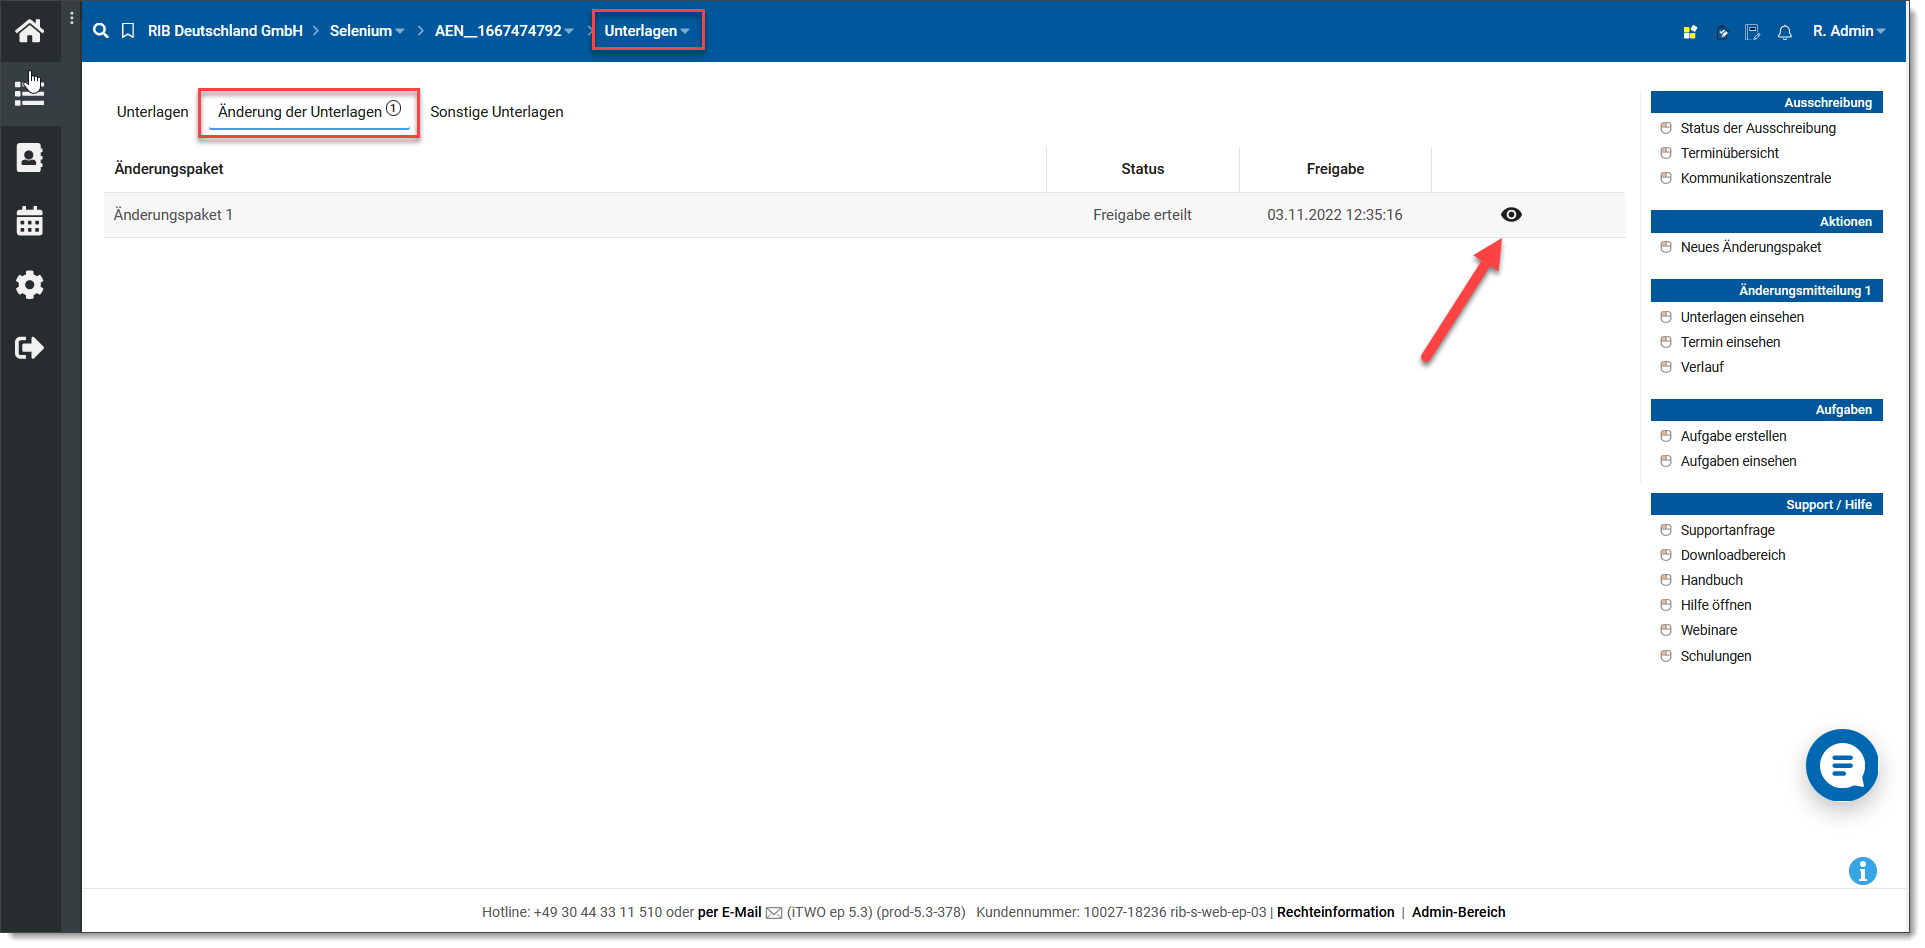Switch to the Sonstige Unterlagen tab
The width and height of the screenshot is (1925, 948).
point(496,112)
